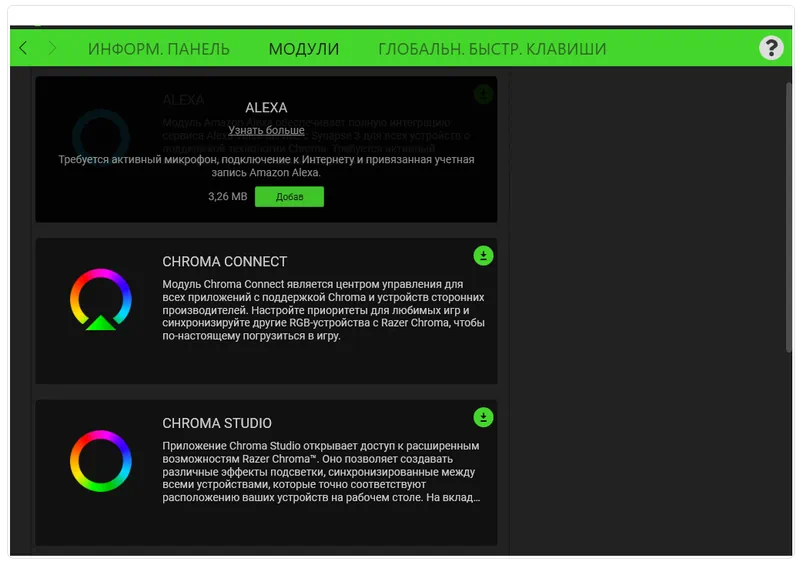Open ГЛОБАЛЬН. БЫСТР. КЛАВИШИ tab
This screenshot has width=800, height=565.
tap(492, 49)
